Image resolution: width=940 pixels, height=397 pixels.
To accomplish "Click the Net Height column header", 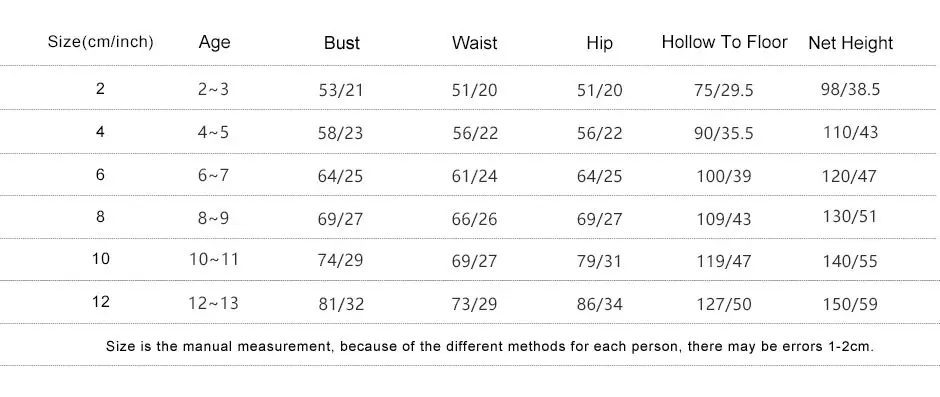I will (x=851, y=43).
